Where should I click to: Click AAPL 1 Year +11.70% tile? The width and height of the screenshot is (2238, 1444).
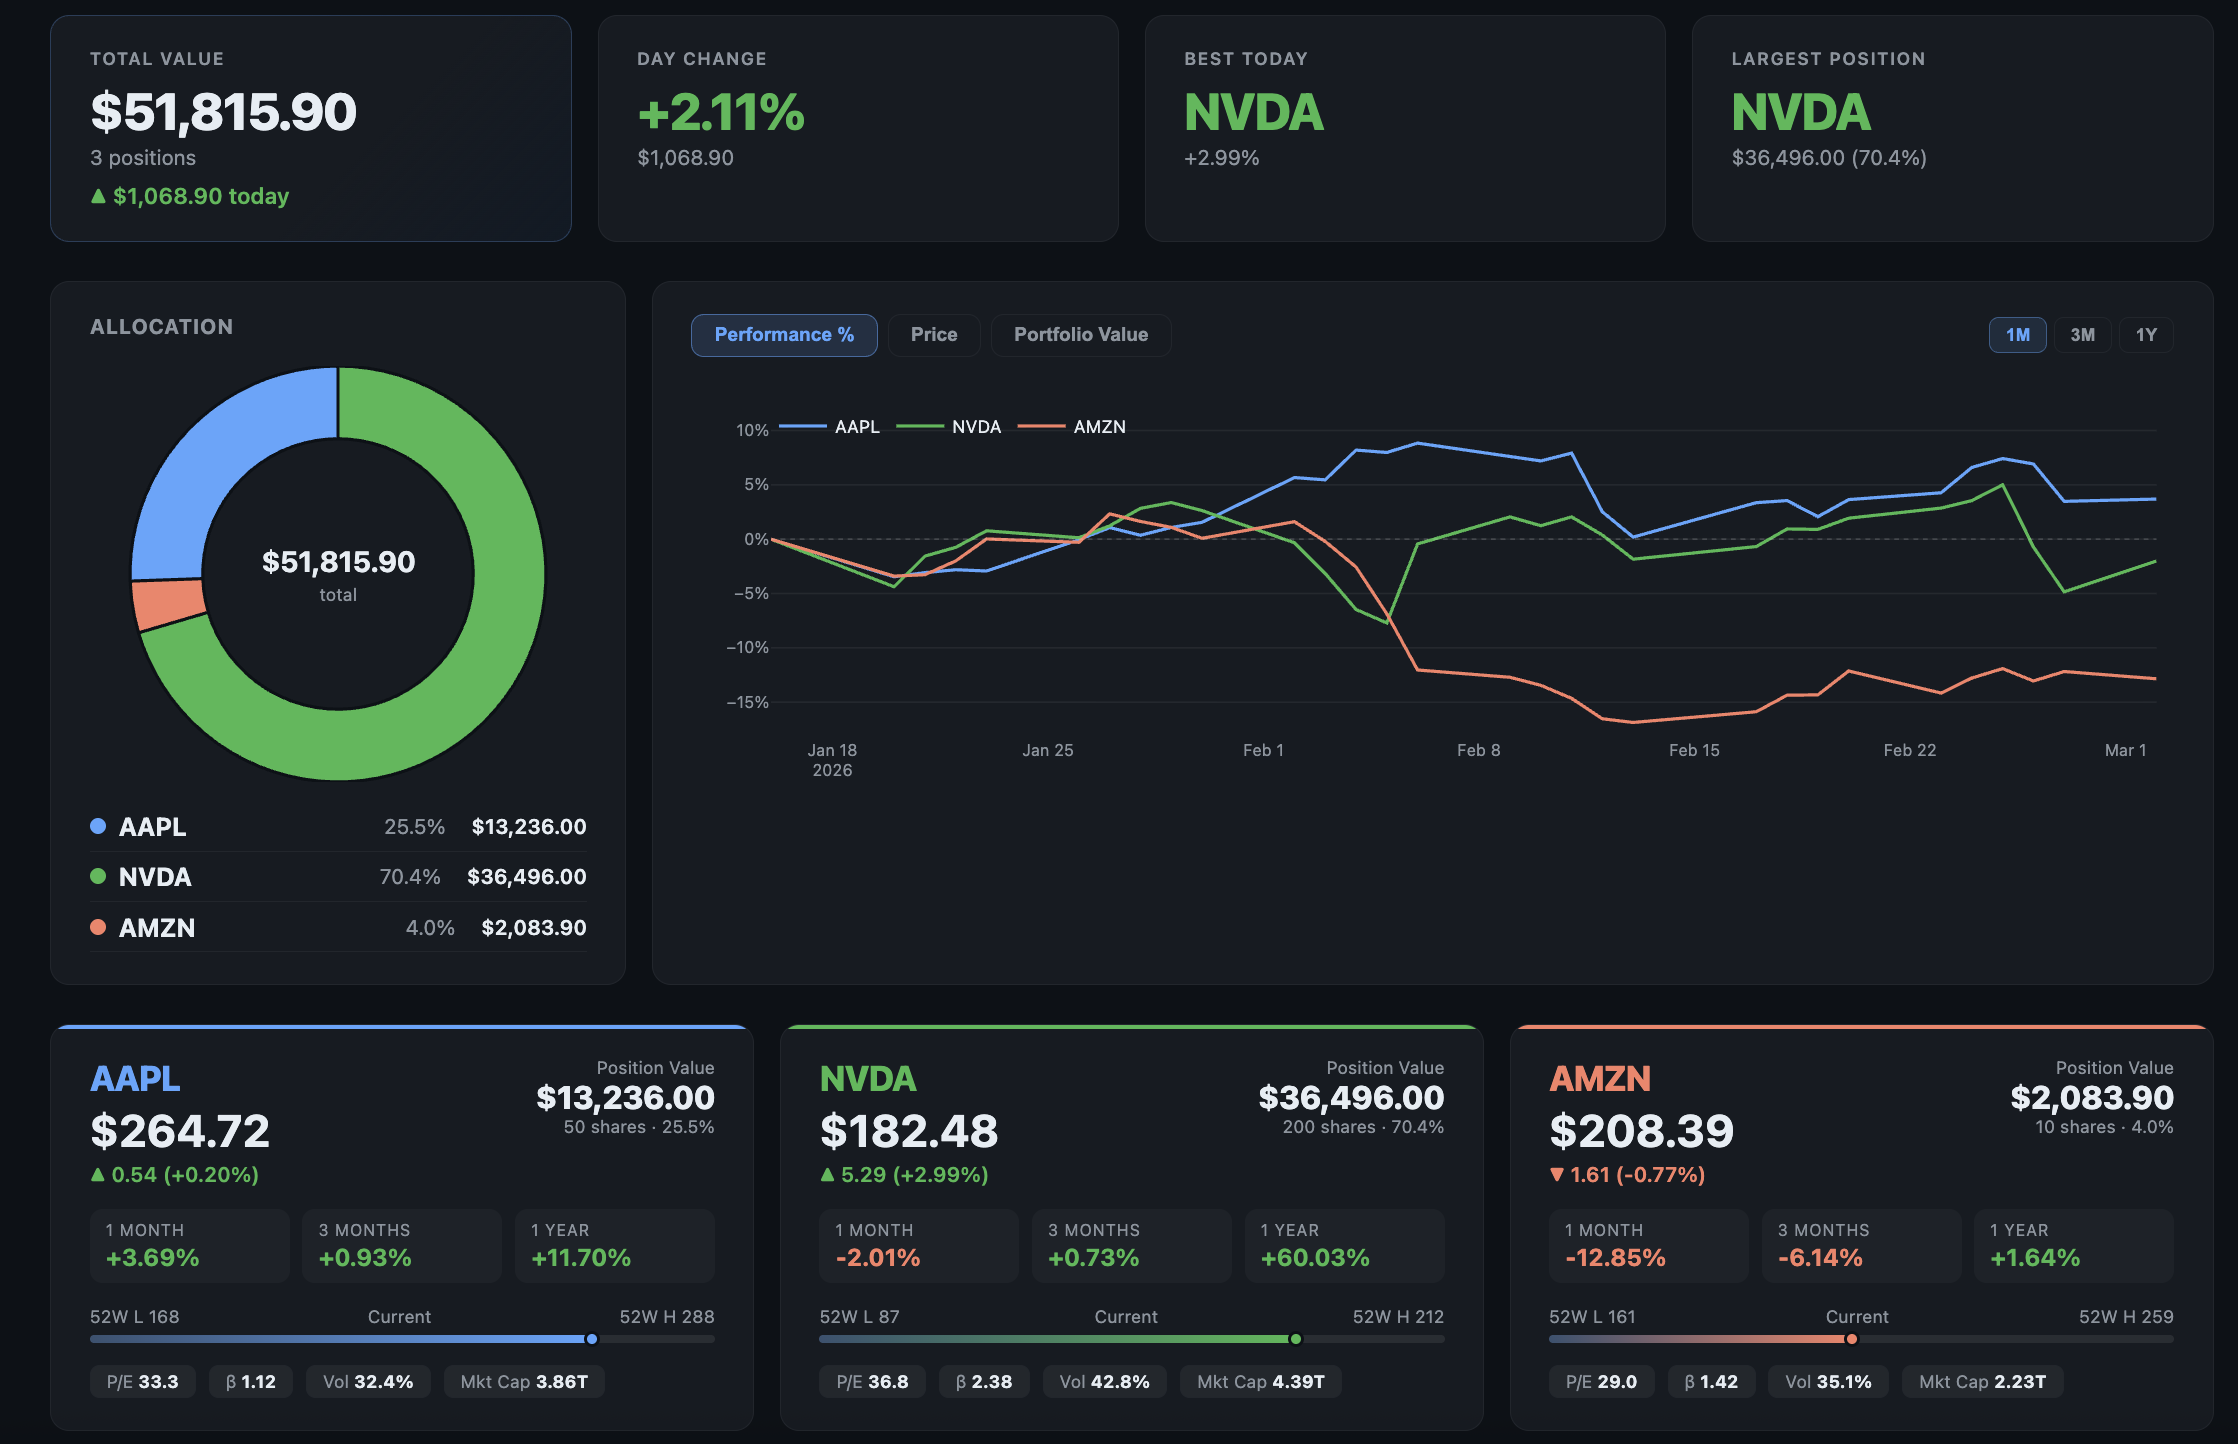[x=615, y=1246]
